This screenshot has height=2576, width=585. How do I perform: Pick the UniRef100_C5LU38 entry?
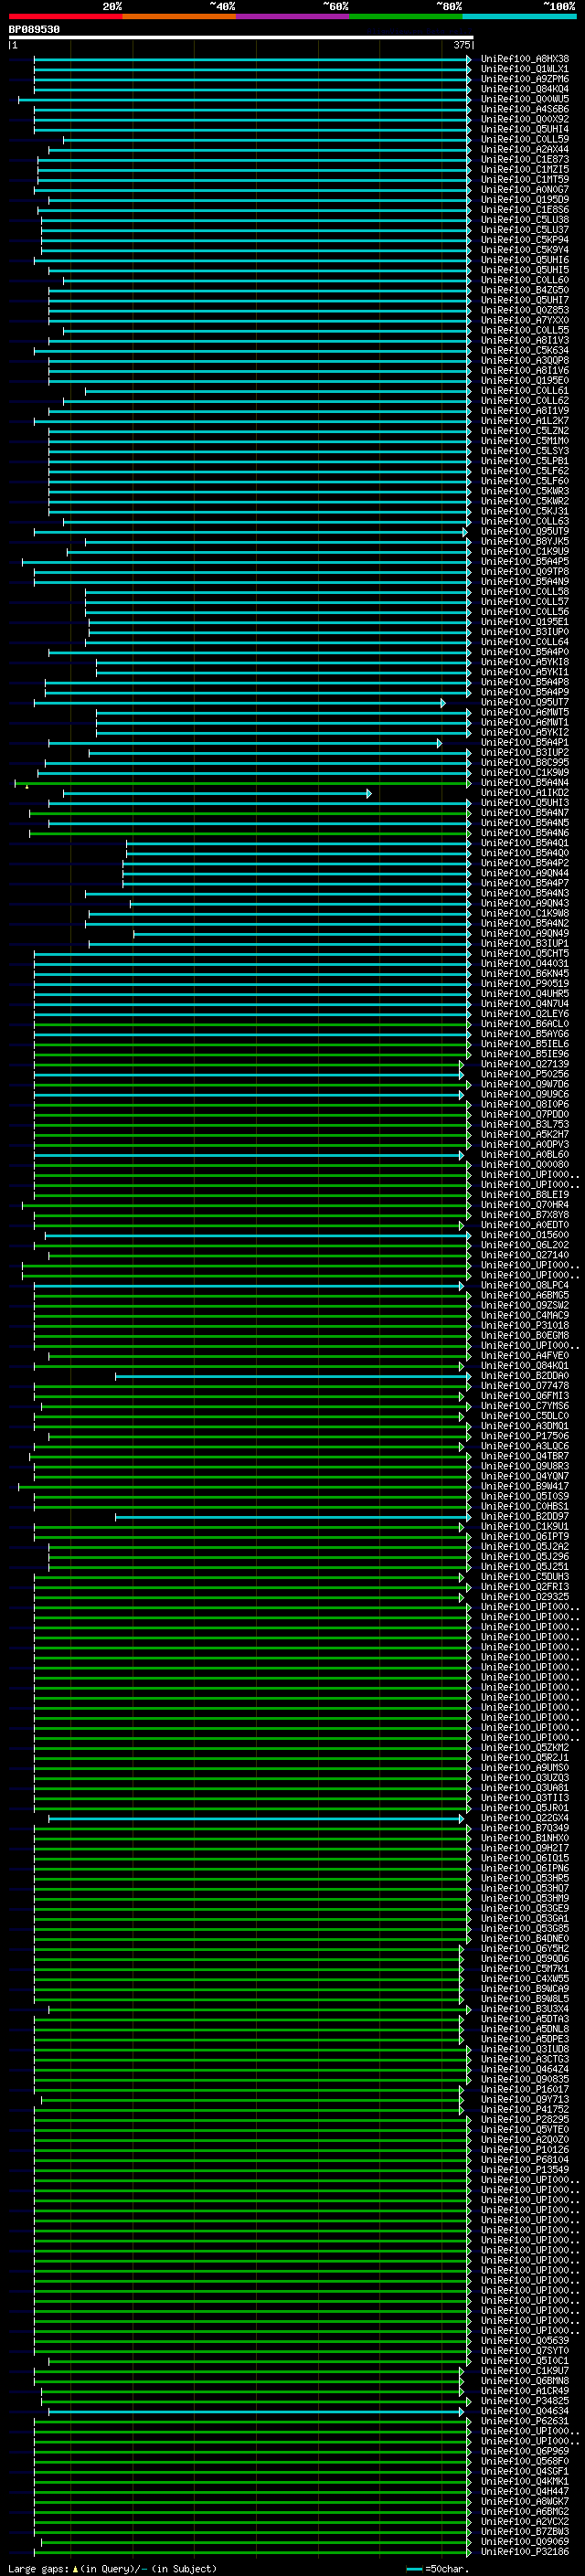(525, 219)
